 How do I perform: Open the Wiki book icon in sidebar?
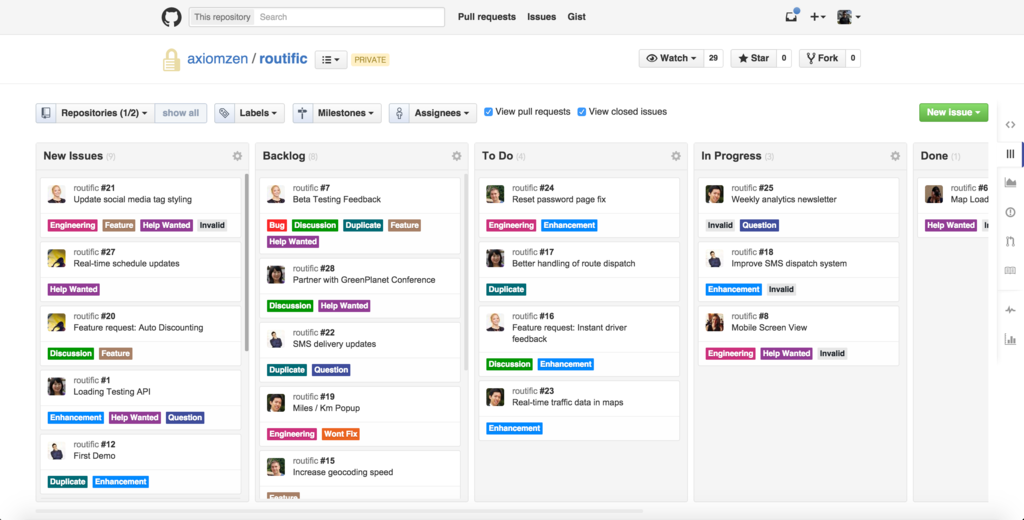1010,270
